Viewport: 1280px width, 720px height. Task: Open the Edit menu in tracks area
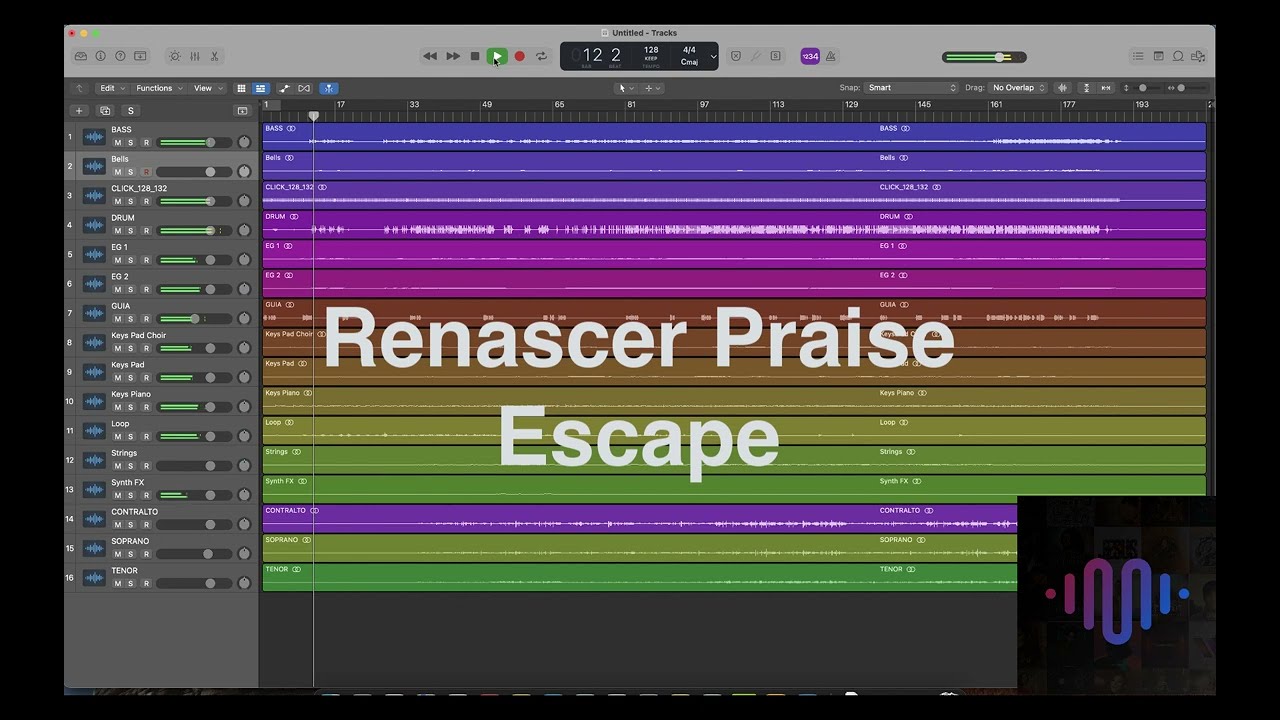click(110, 88)
